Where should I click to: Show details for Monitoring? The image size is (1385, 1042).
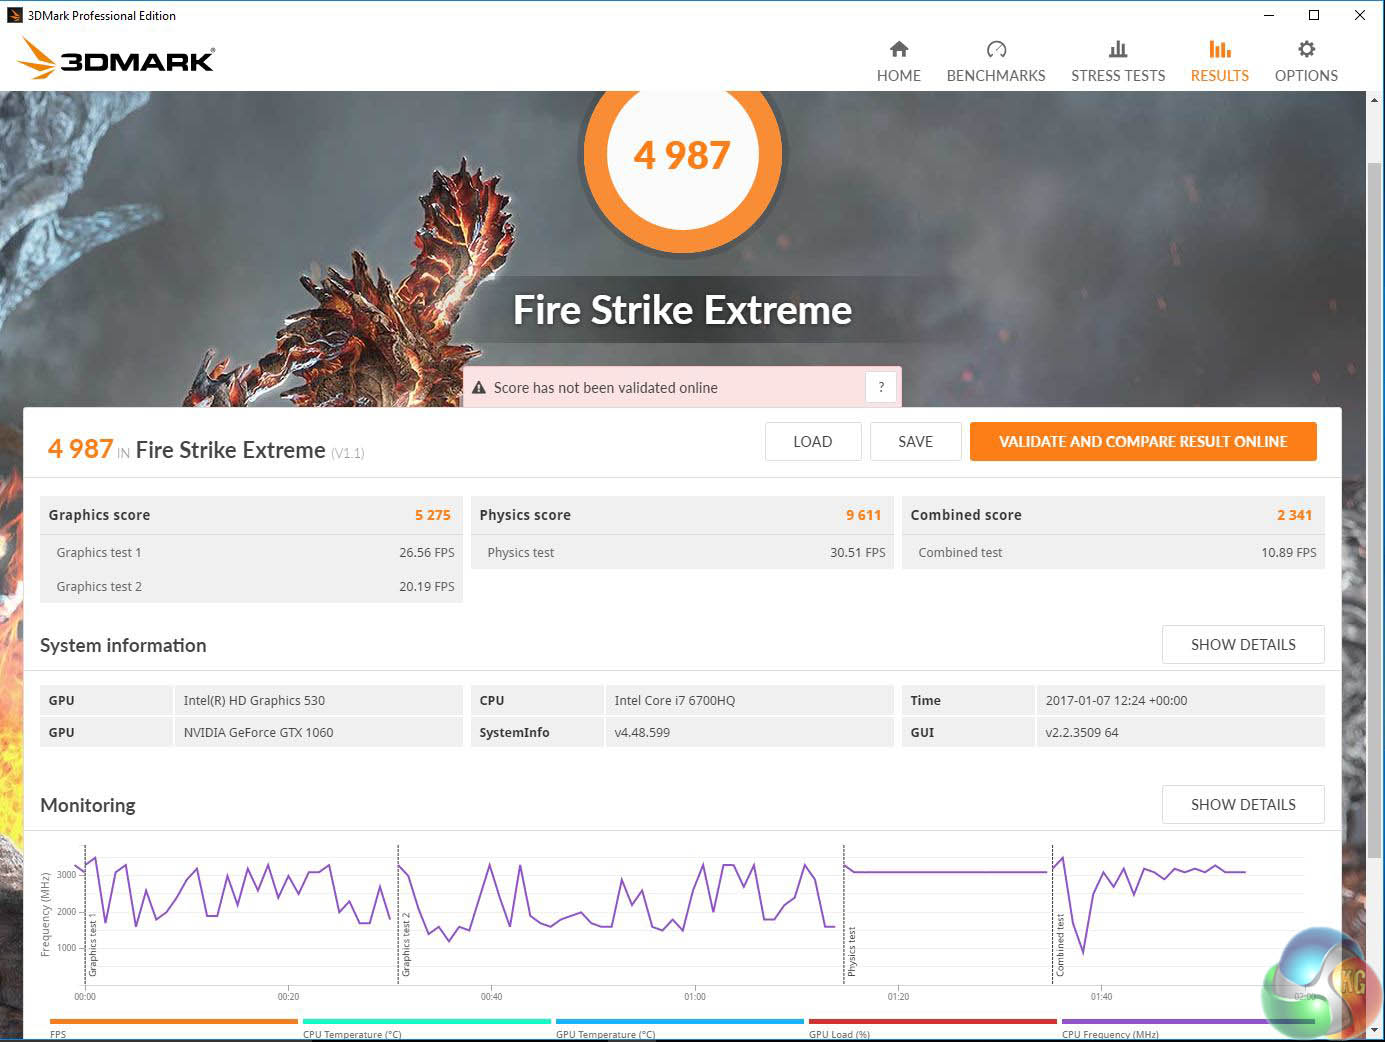click(1243, 805)
